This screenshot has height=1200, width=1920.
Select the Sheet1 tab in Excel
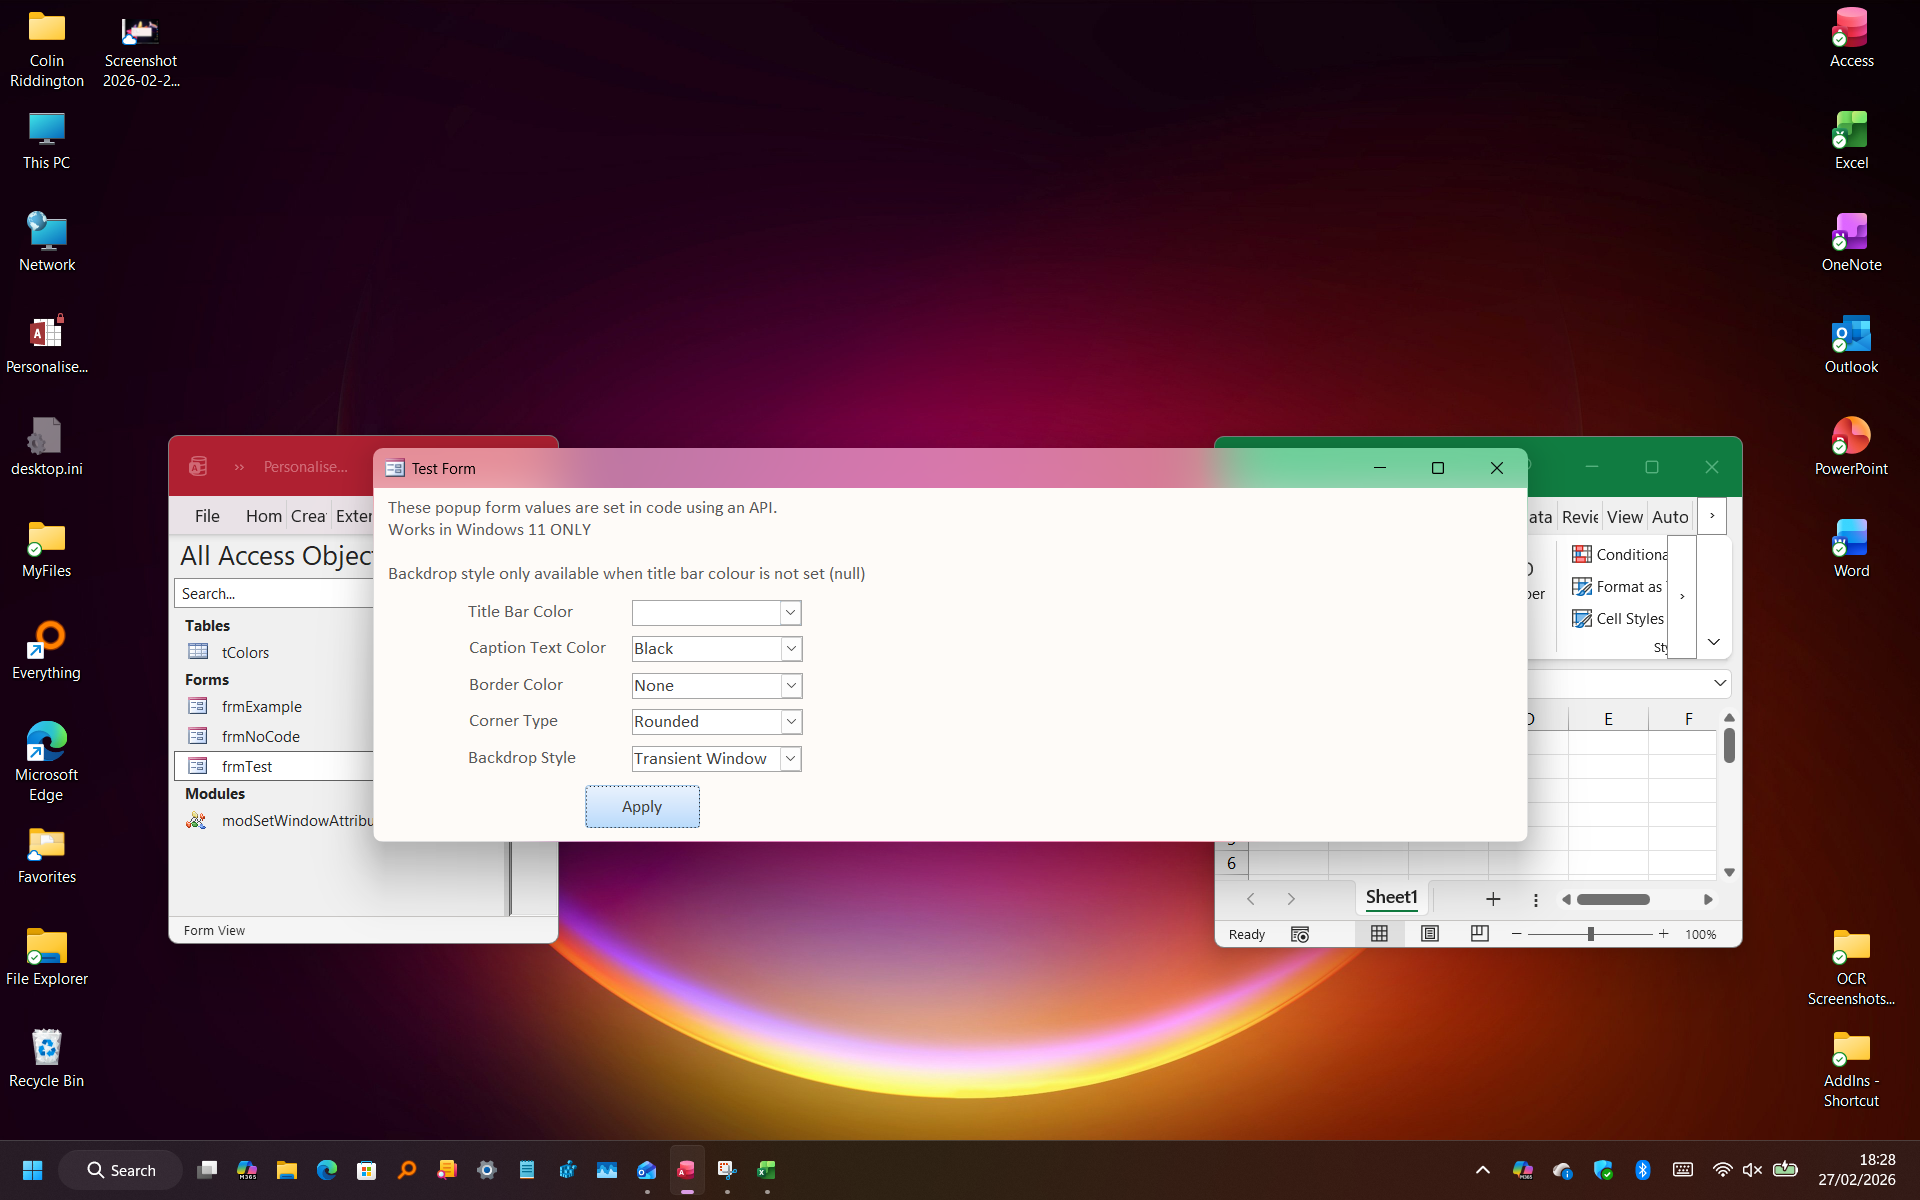1391,897
